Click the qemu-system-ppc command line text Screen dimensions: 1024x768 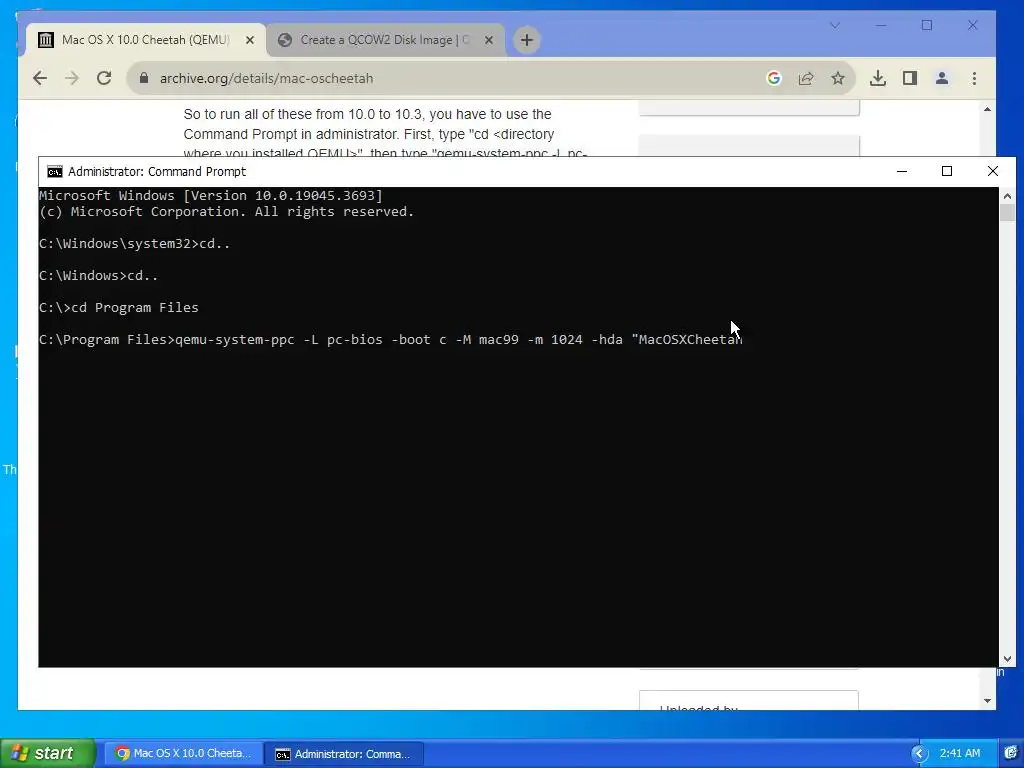[391, 340]
